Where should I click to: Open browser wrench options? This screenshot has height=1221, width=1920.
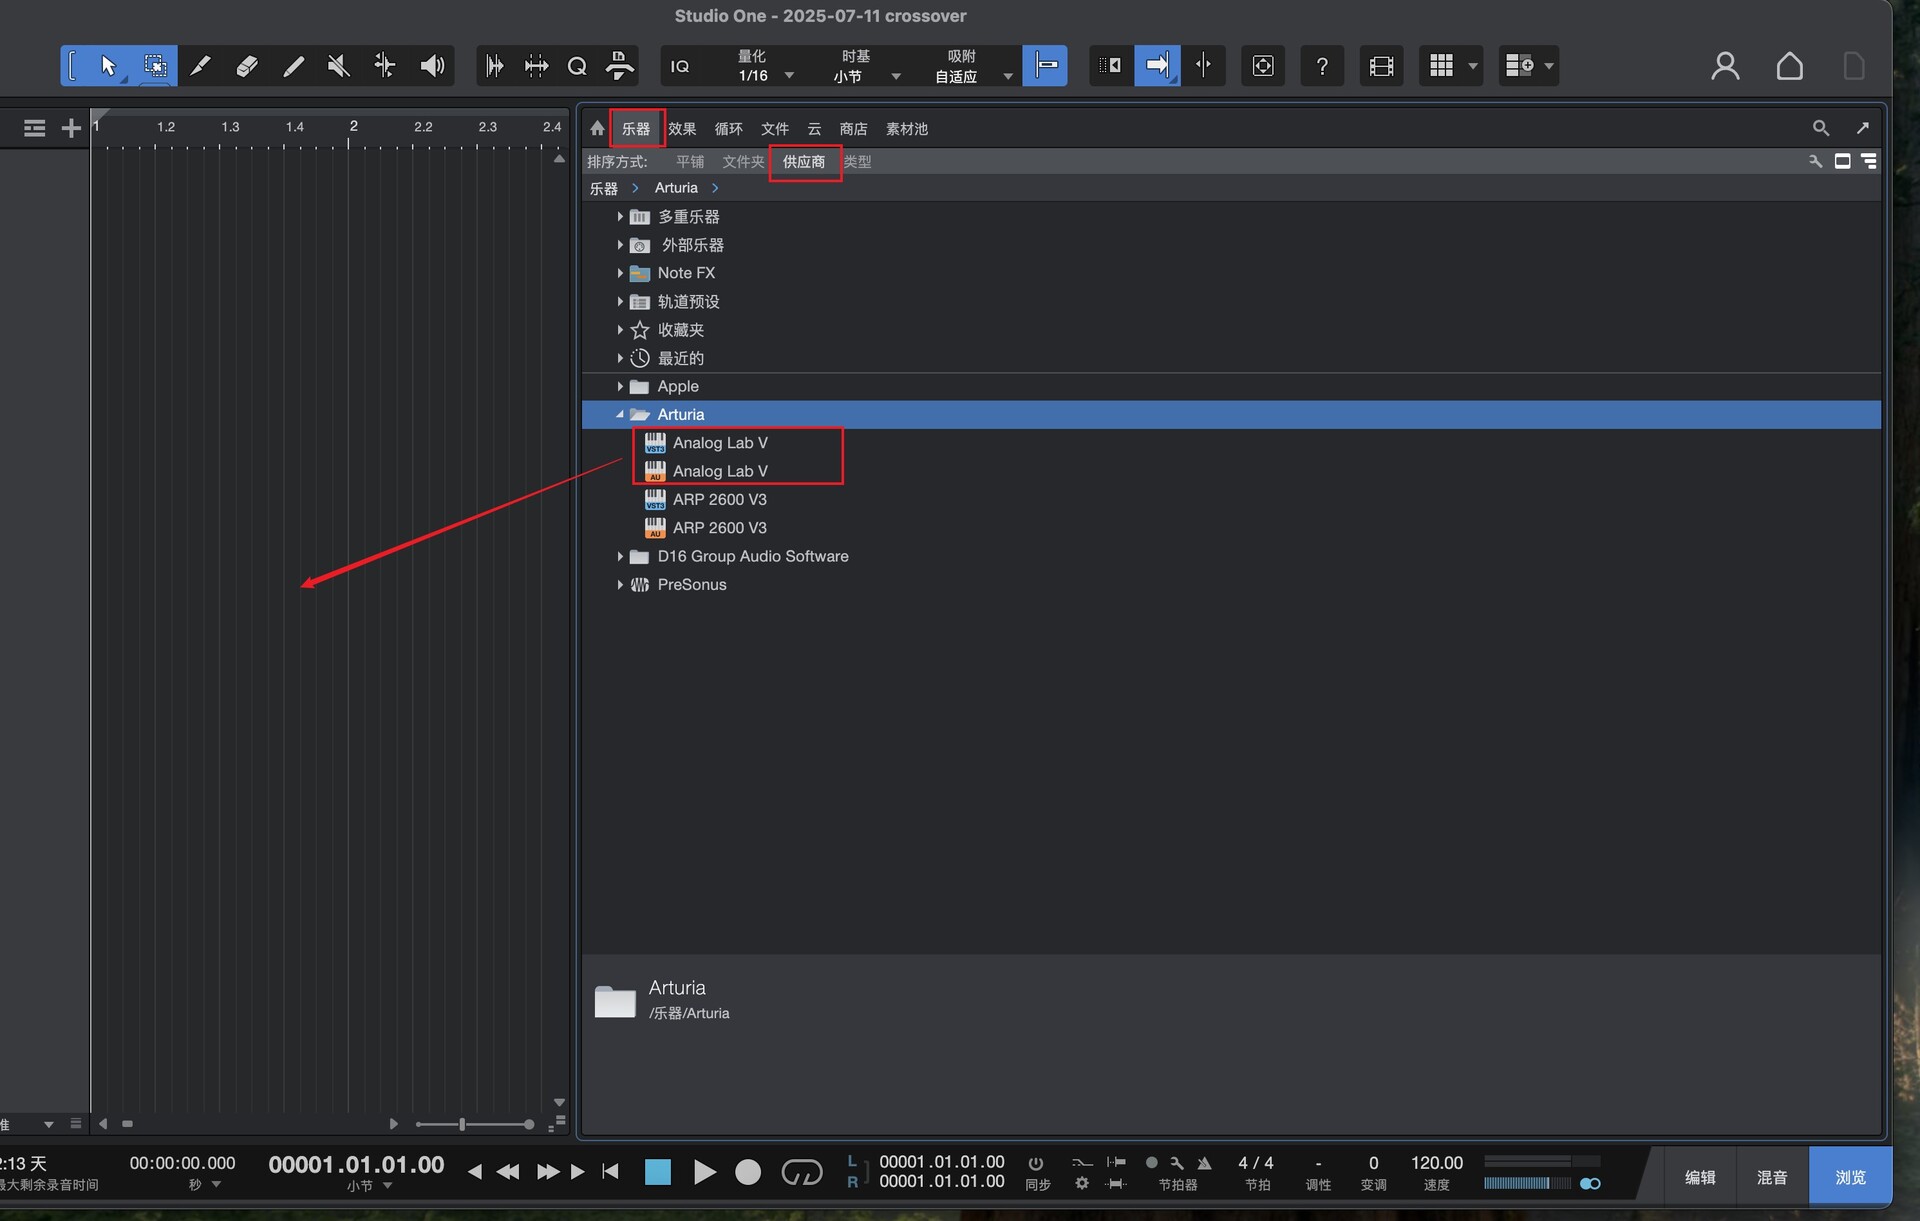pos(1815,161)
